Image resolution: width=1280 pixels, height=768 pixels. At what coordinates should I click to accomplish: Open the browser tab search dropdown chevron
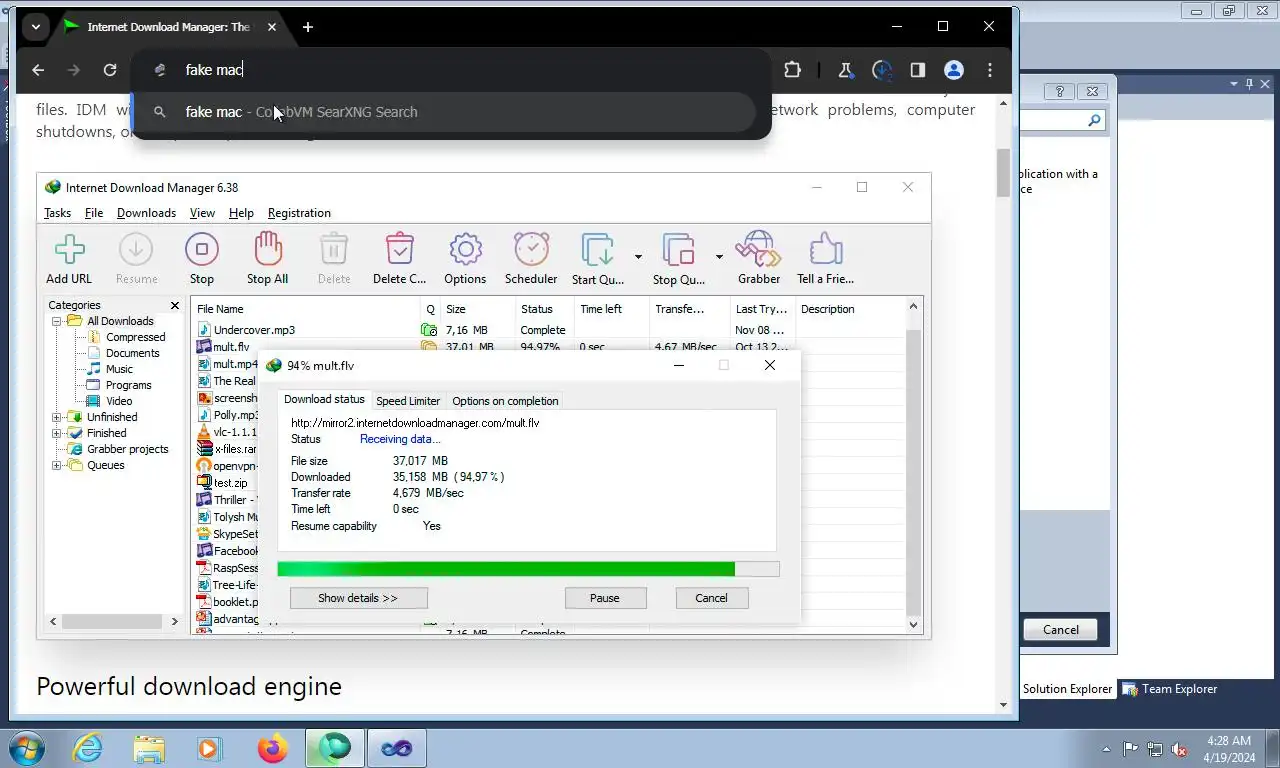tap(36, 27)
